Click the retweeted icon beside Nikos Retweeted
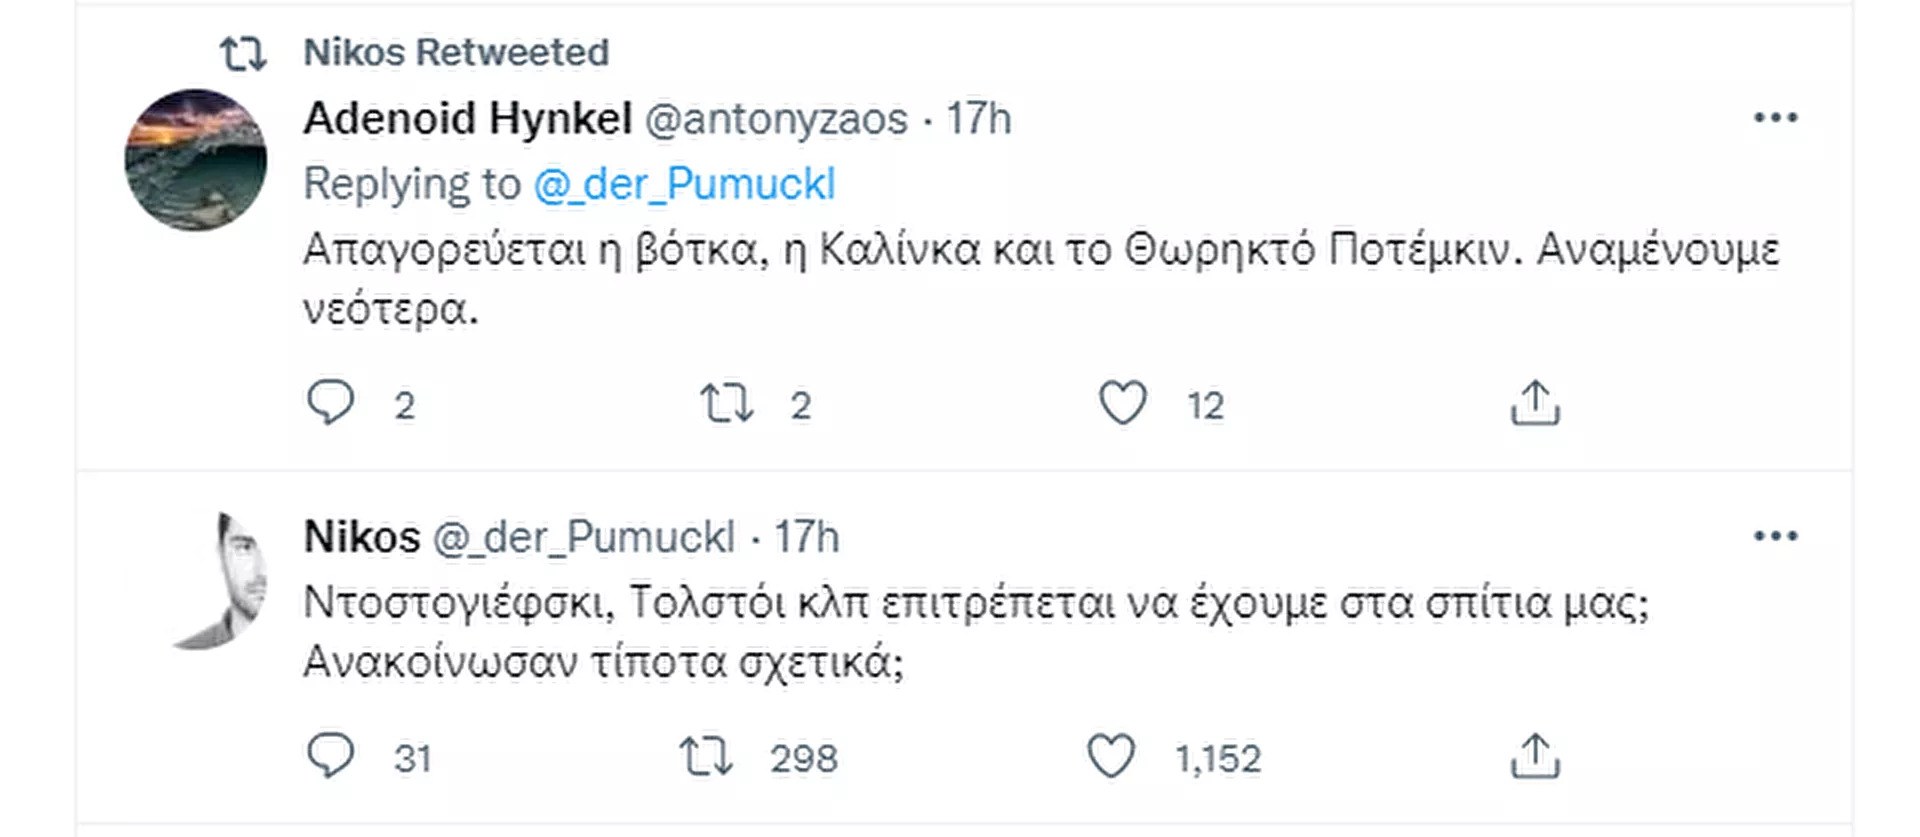This screenshot has height=837, width=1920. pyautogui.click(x=243, y=53)
